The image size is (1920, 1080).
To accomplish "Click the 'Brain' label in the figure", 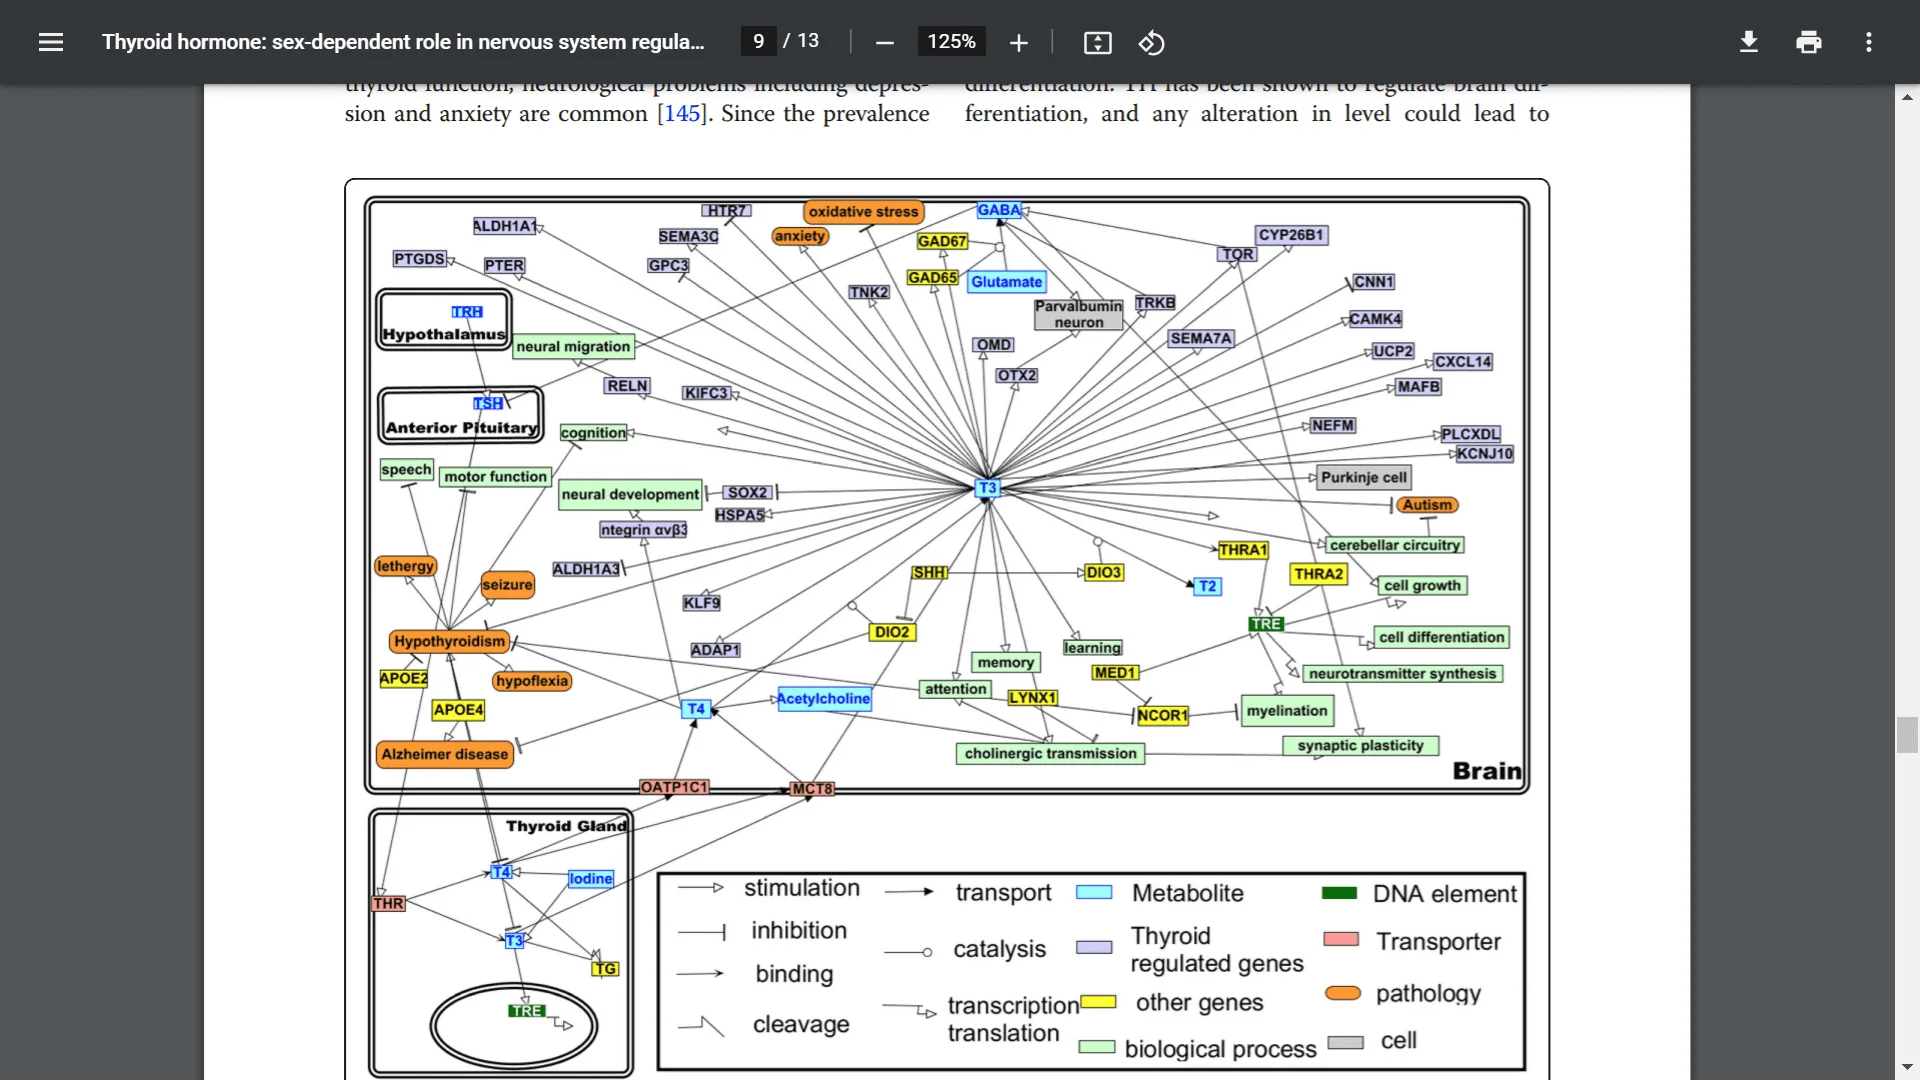I will click(x=1487, y=771).
